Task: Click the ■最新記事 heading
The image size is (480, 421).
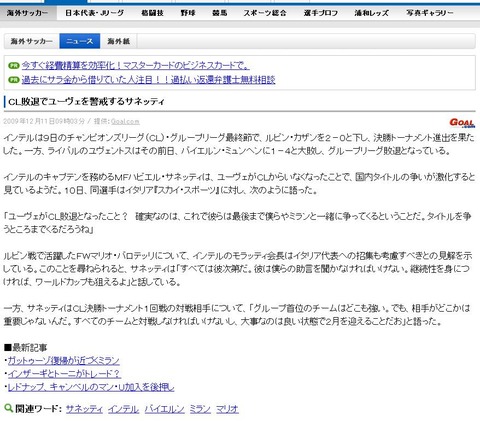Action: (25, 348)
